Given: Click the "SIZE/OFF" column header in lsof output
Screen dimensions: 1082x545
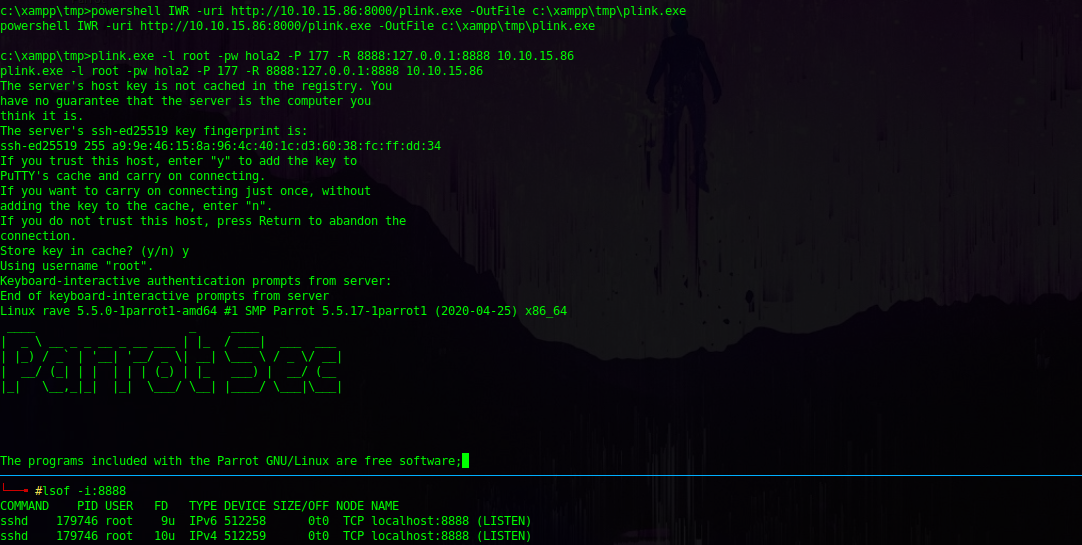Looking at the screenshot, I should [301, 506].
